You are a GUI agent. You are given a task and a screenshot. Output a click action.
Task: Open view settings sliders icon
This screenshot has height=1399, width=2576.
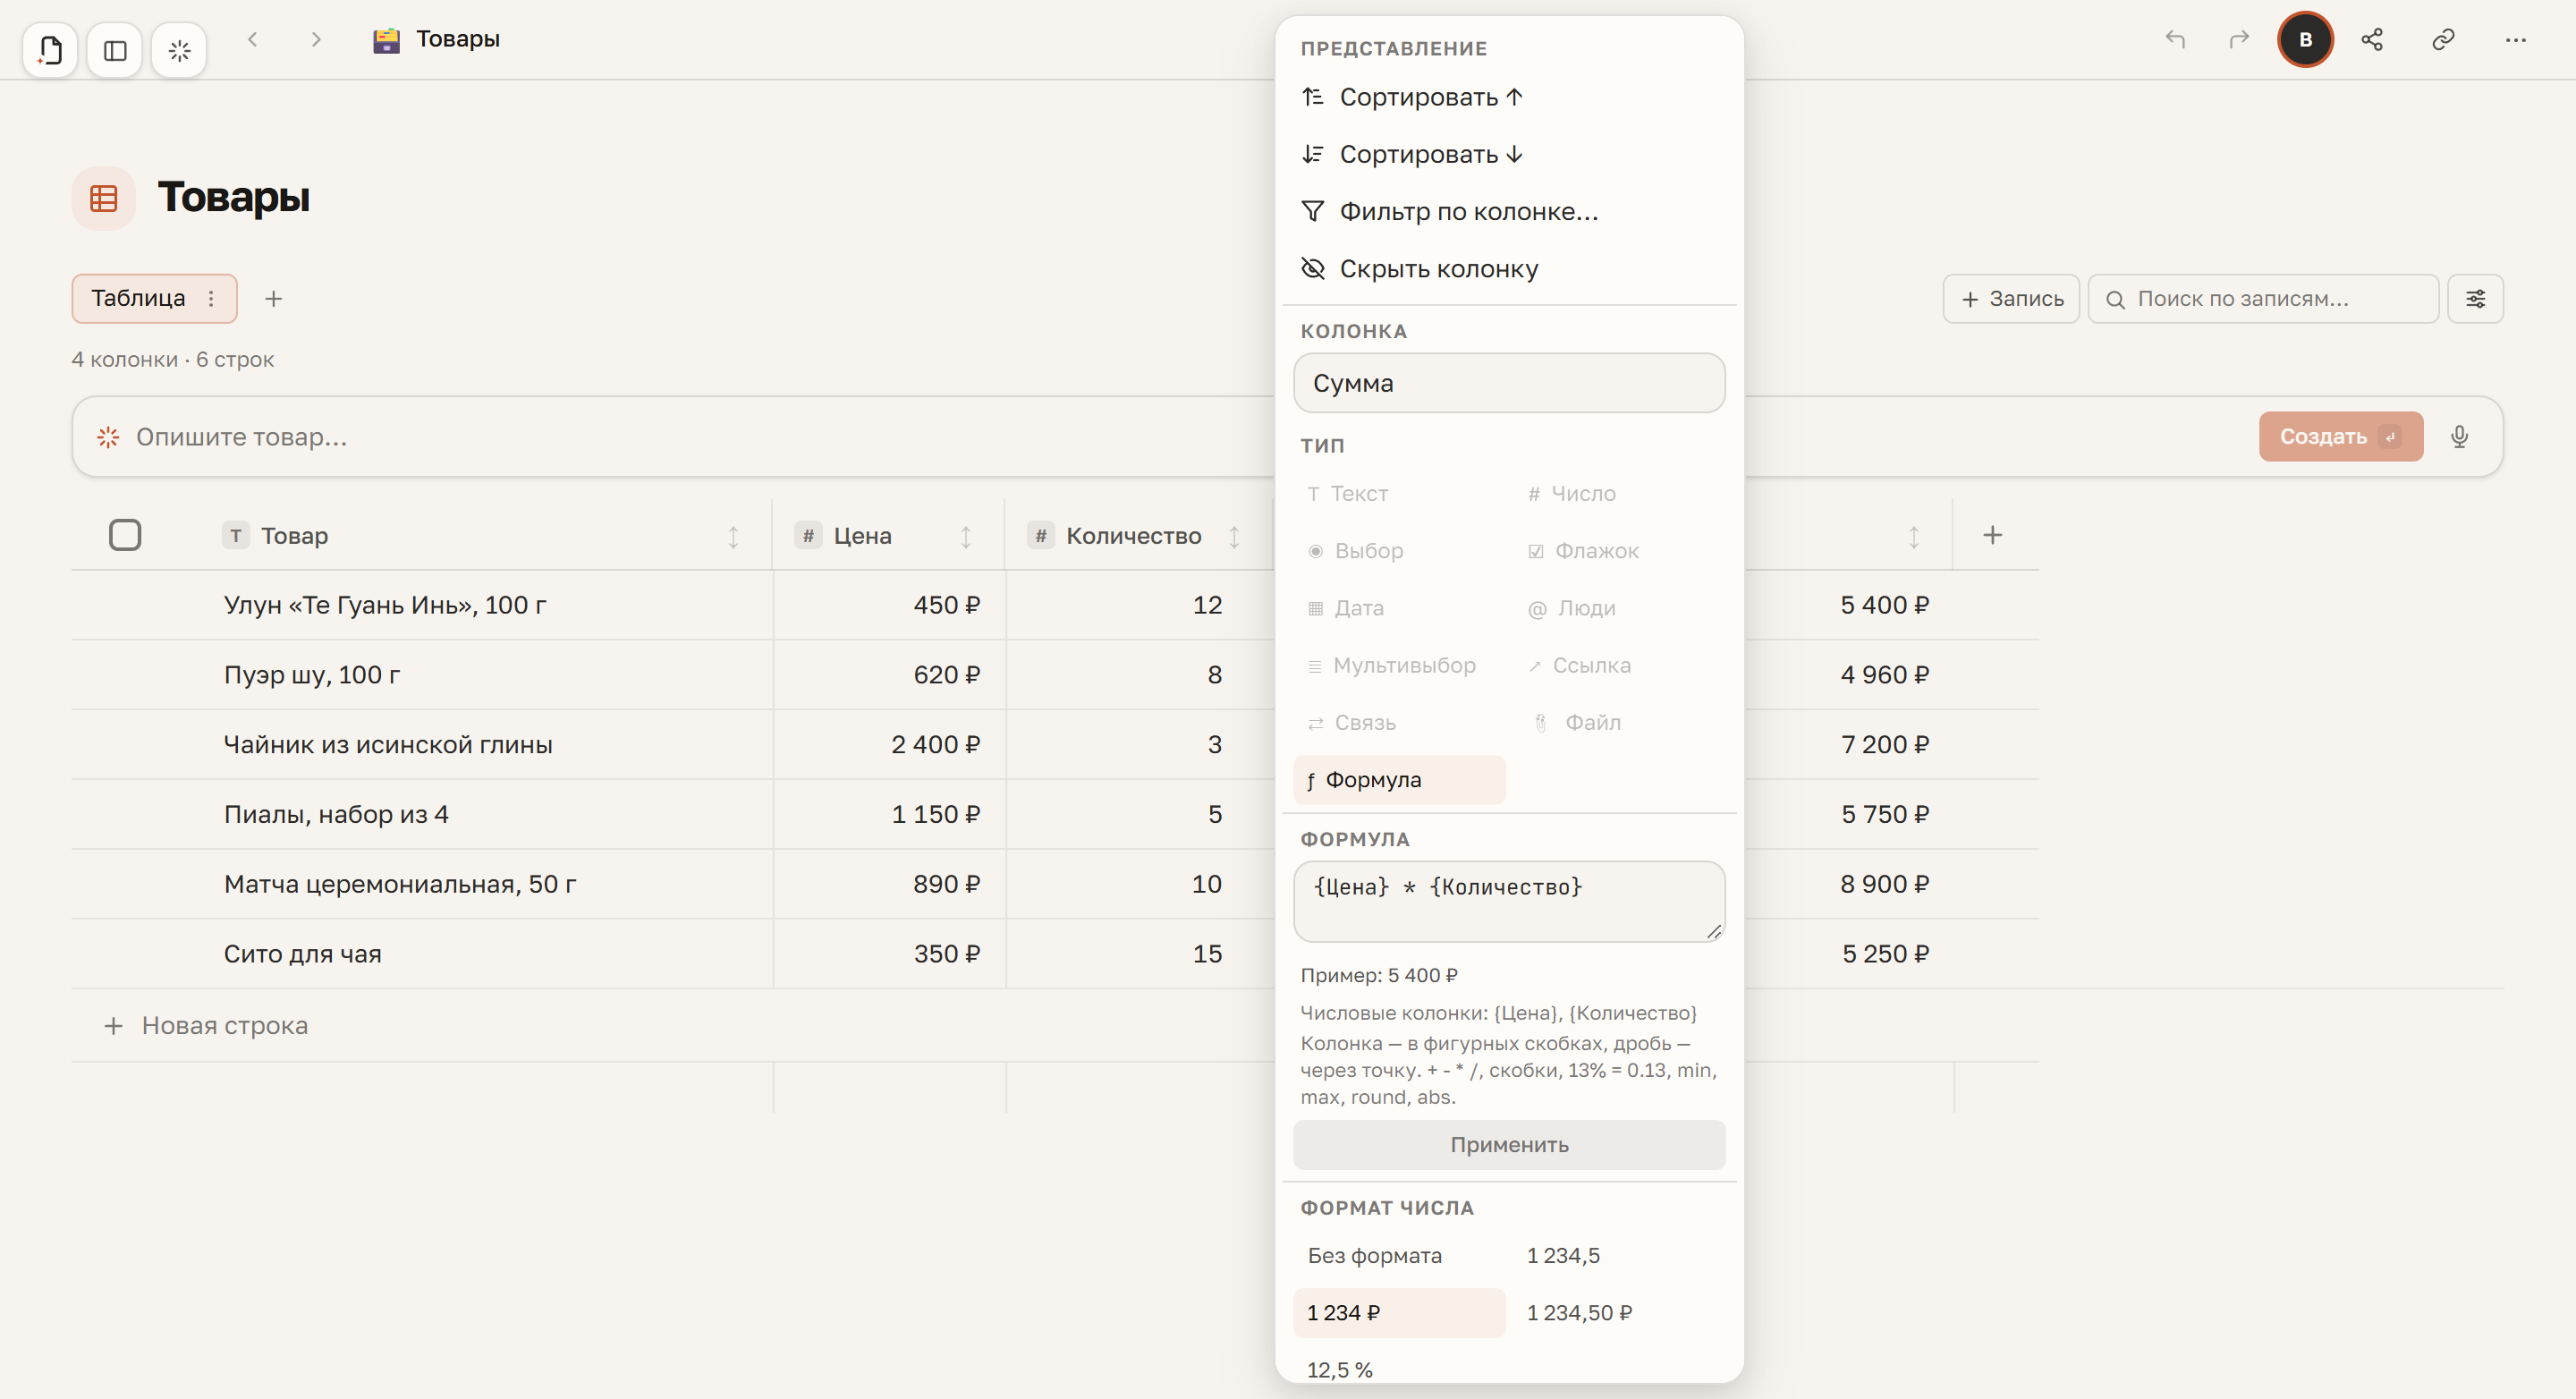(x=2475, y=298)
